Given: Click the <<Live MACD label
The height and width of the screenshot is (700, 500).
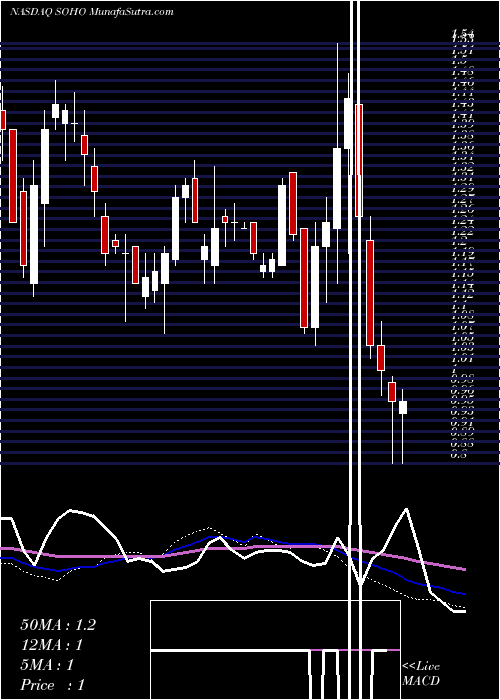Looking at the screenshot, I should [421, 674].
